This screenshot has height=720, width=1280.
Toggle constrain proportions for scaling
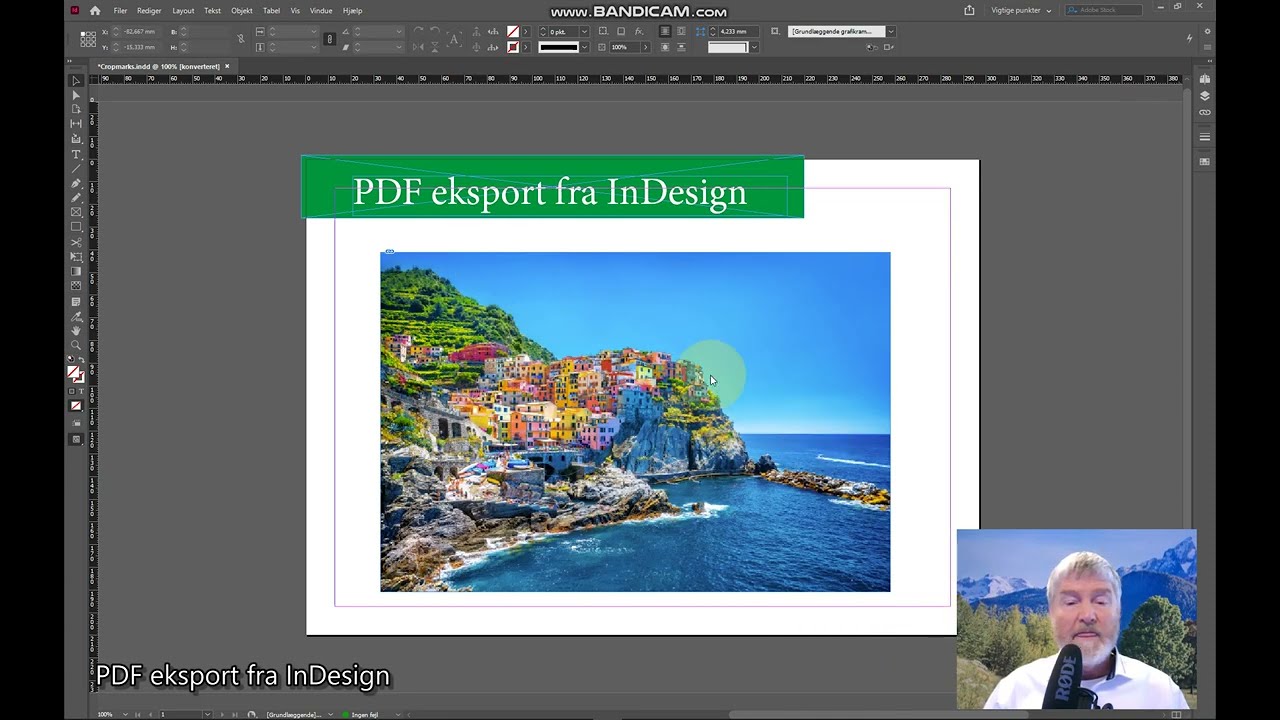[330, 39]
